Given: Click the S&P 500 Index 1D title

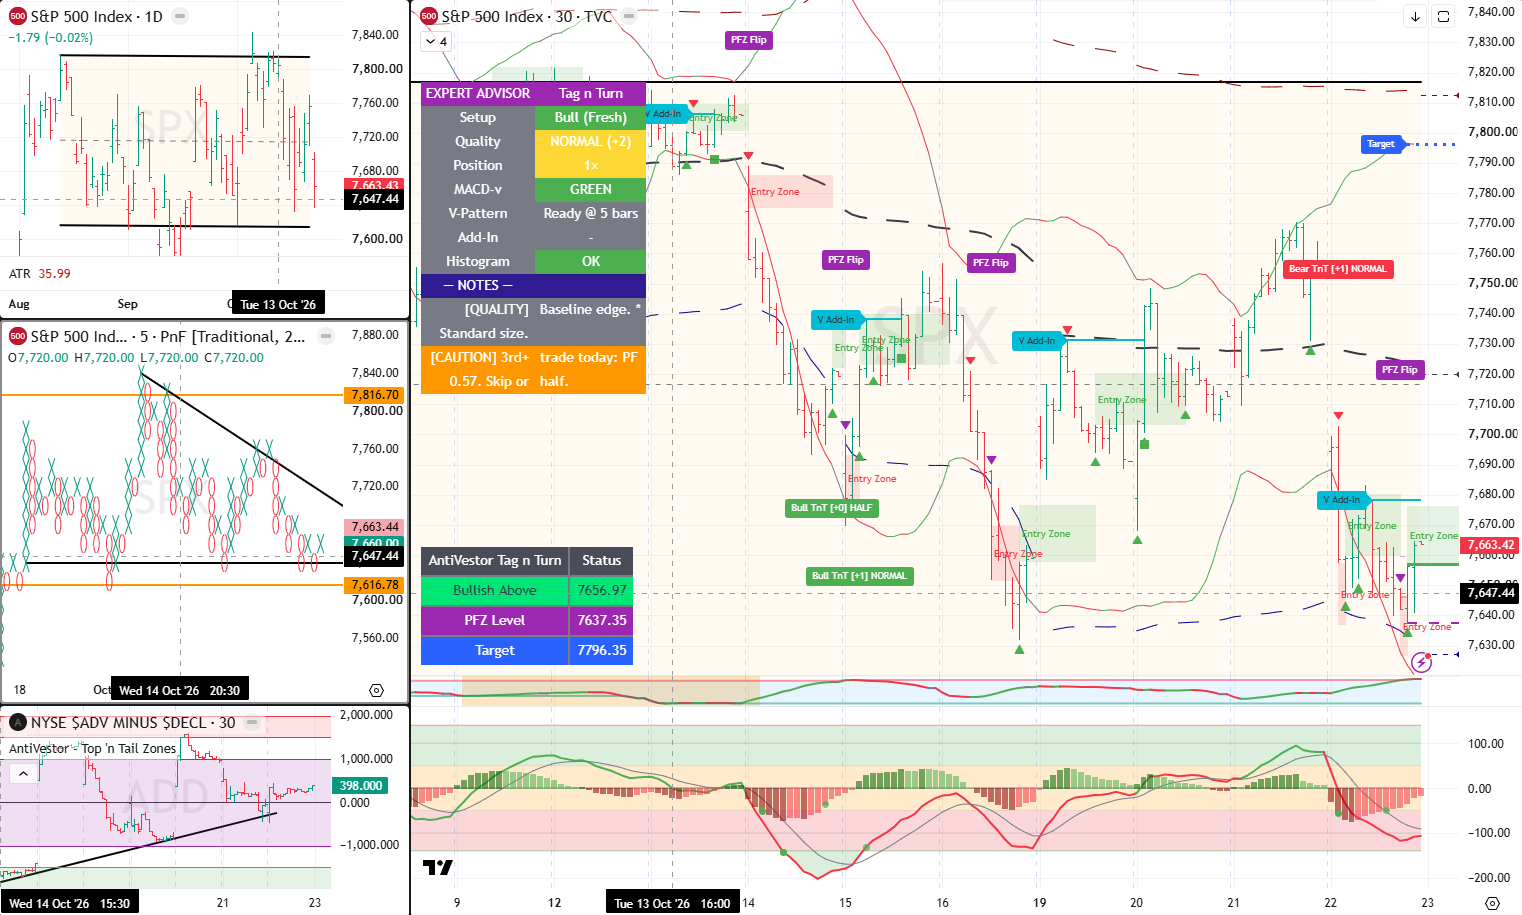Looking at the screenshot, I should click(x=96, y=16).
